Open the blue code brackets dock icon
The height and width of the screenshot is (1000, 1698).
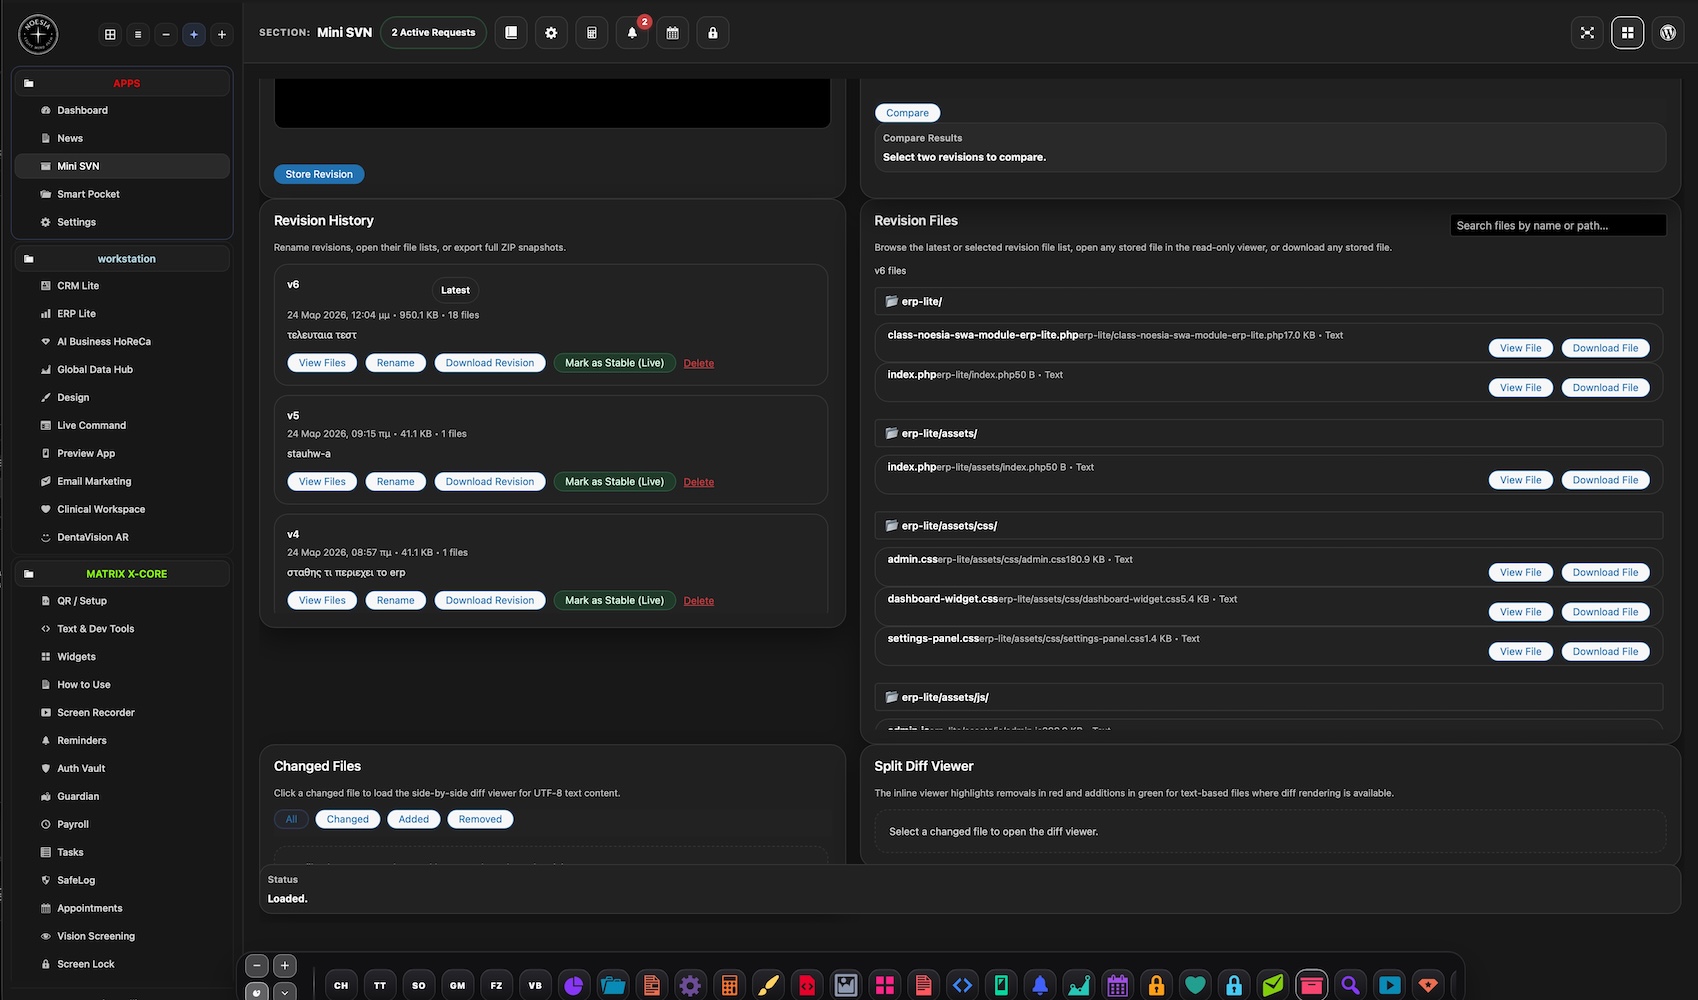pos(962,985)
